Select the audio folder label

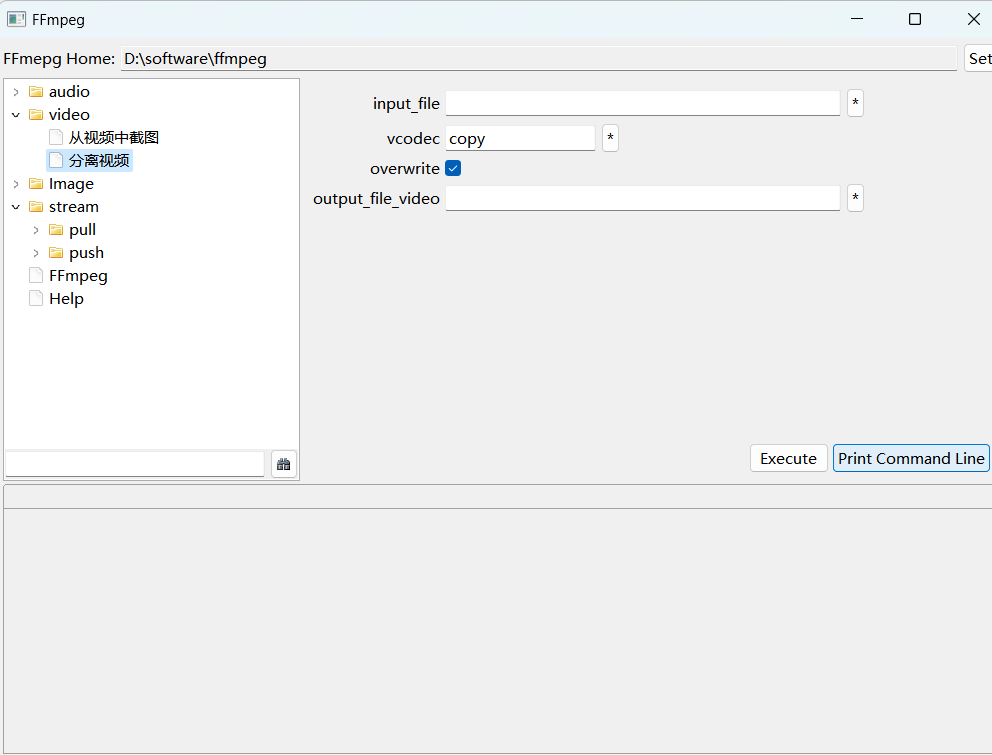(x=70, y=92)
